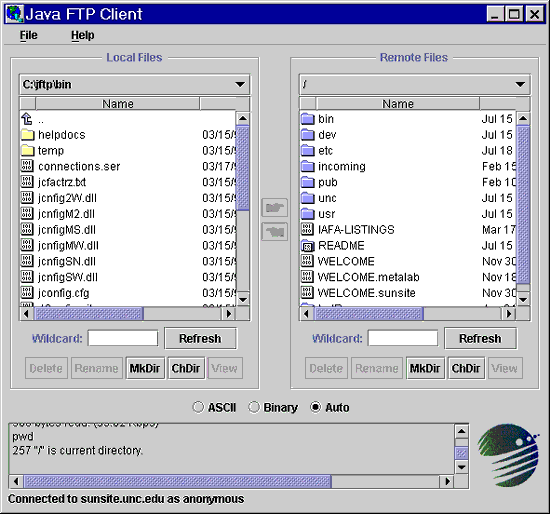Viewport: 550px width, 514px height.
Task: Click the local Name column header
Action: [x=118, y=104]
